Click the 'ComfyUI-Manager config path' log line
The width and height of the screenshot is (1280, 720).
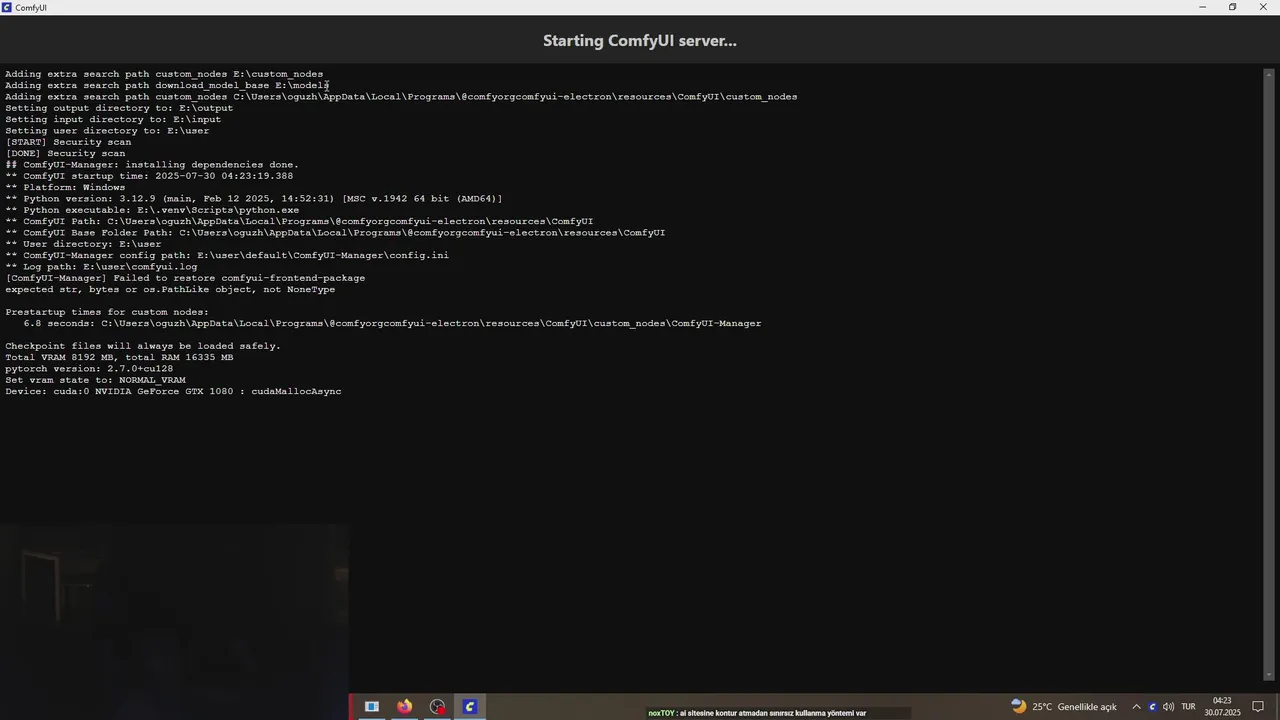[227, 255]
